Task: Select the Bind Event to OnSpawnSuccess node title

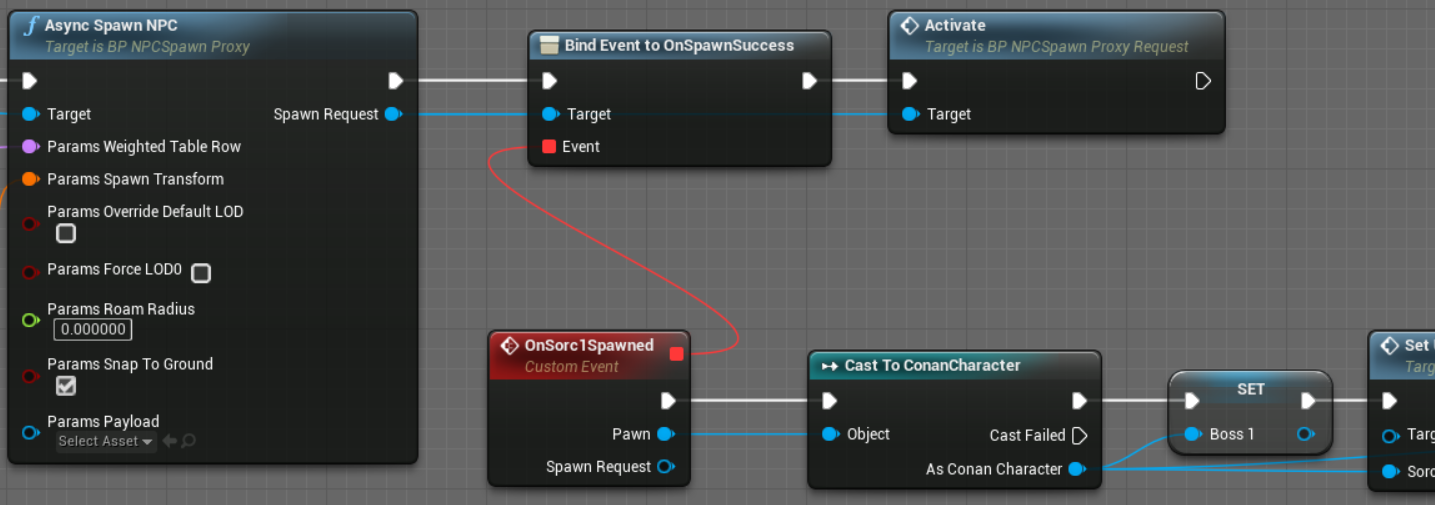Action: [x=678, y=45]
